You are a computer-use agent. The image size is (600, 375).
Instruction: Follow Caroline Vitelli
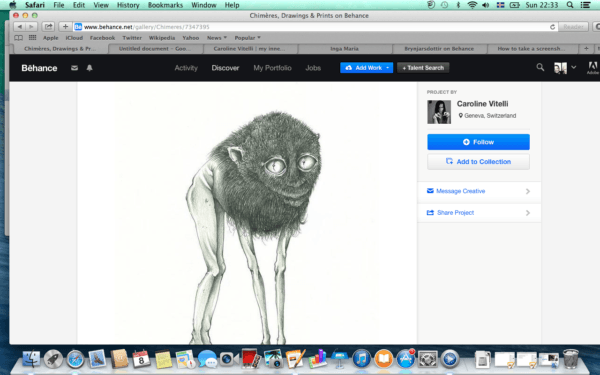pyautogui.click(x=478, y=142)
